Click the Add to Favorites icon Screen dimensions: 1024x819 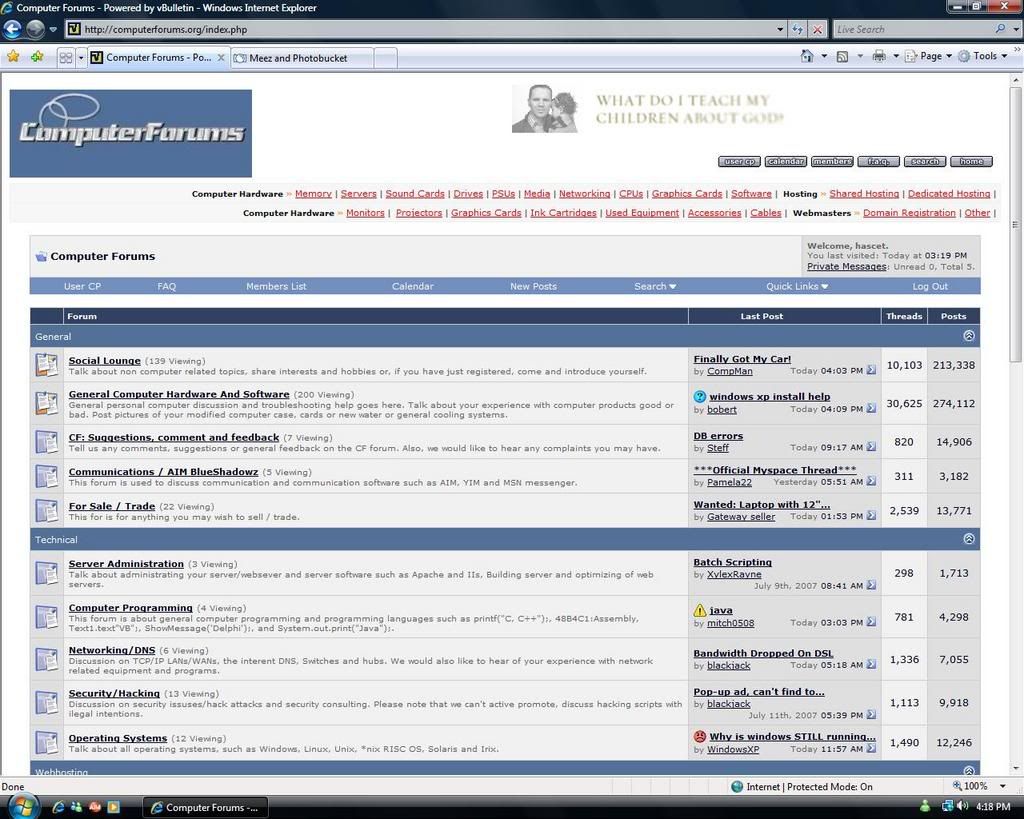[37, 57]
